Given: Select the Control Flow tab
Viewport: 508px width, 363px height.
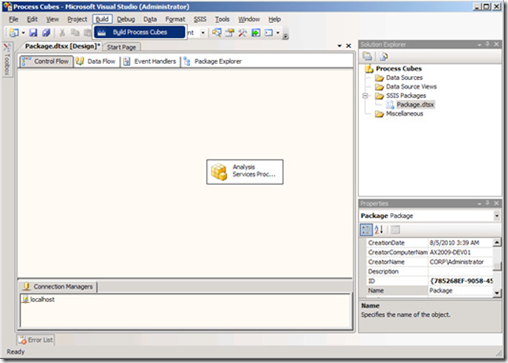Looking at the screenshot, I should click(46, 61).
